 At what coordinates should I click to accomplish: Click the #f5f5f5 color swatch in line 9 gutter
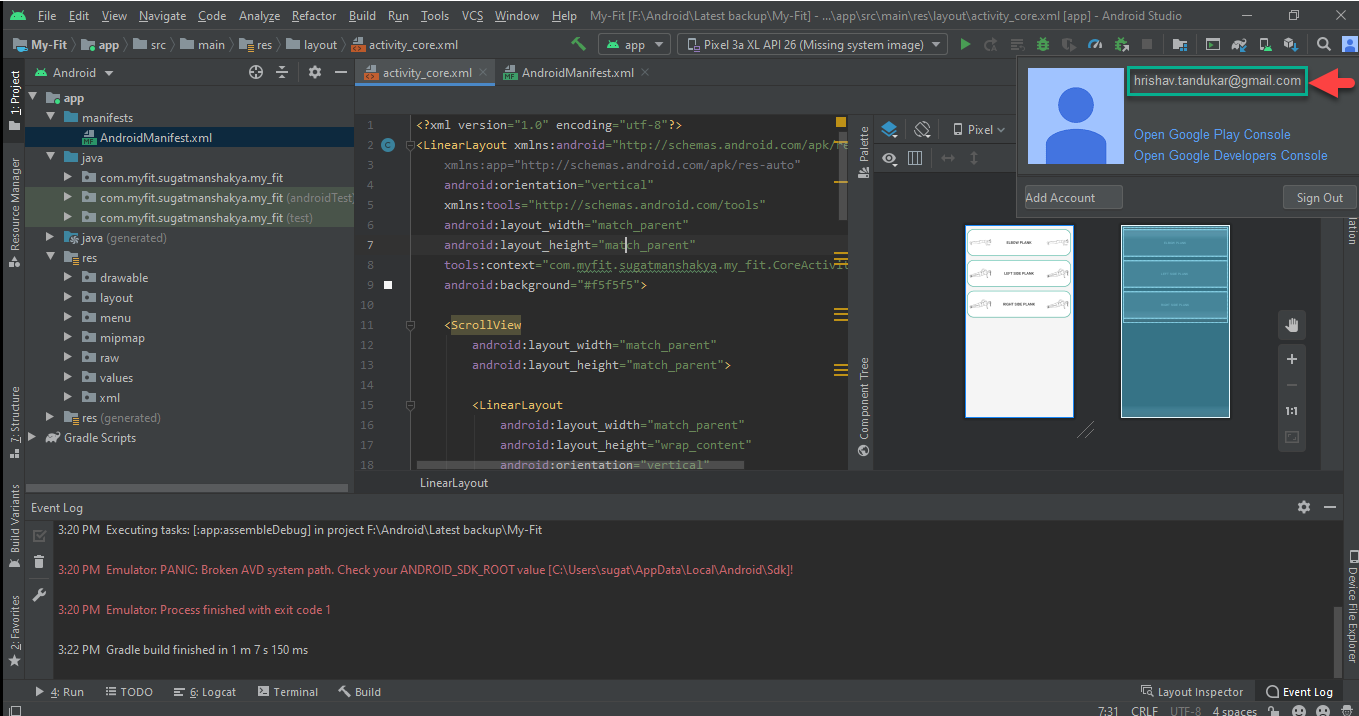coord(388,285)
